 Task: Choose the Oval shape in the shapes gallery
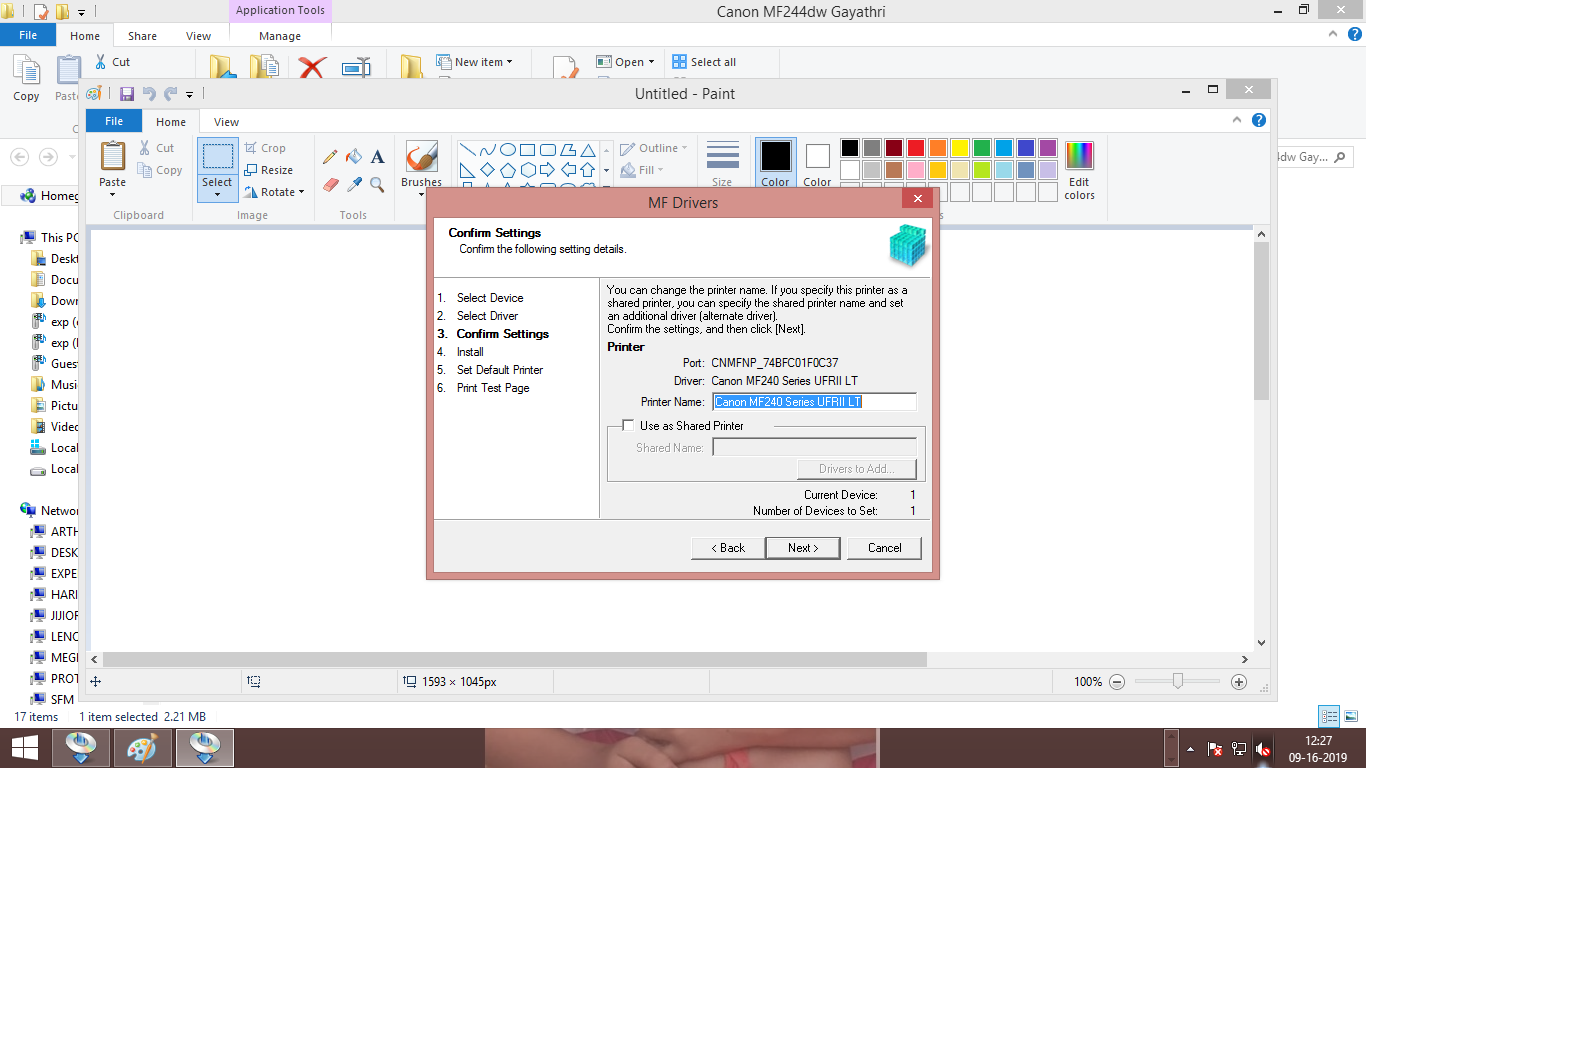coord(507,150)
